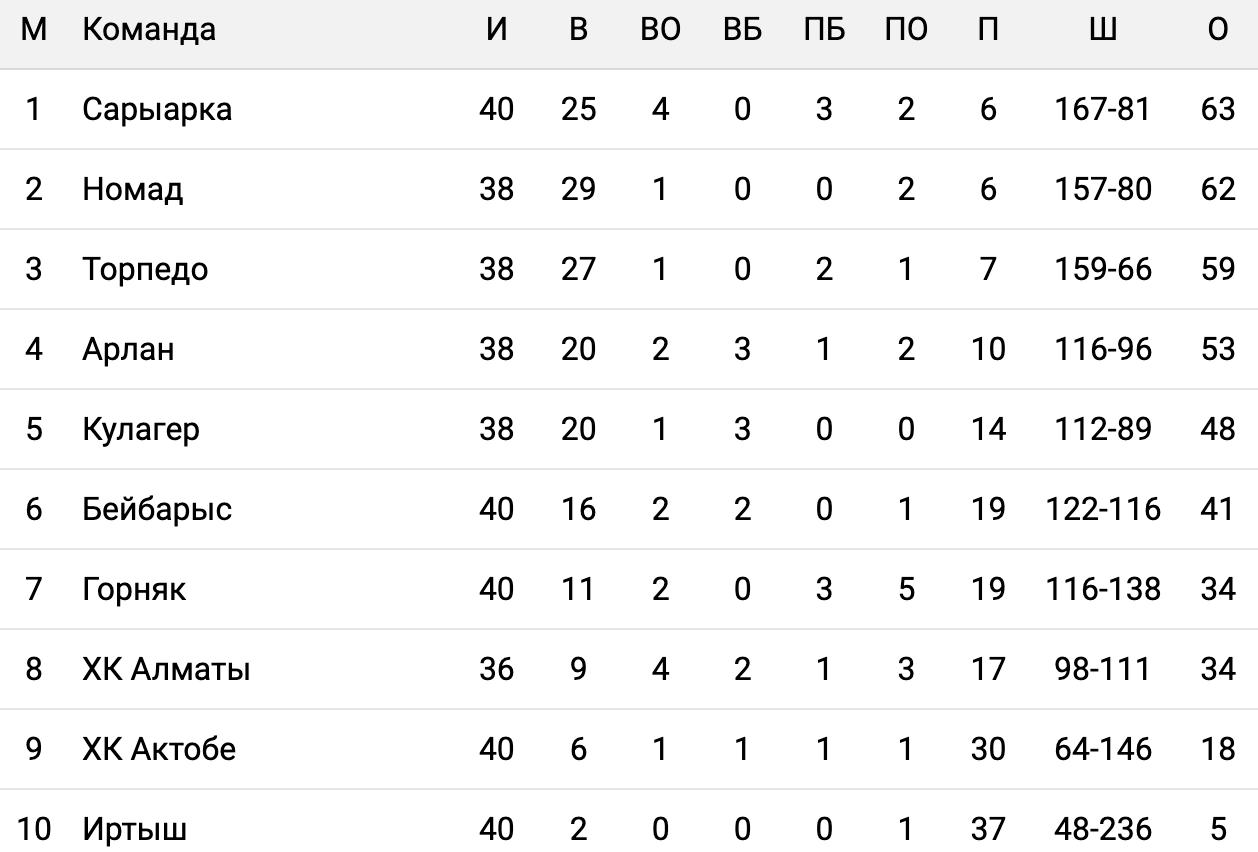Viewport: 1258px width, 852px height.
Task: Click the ПБ column header
Action: pyautogui.click(x=824, y=30)
